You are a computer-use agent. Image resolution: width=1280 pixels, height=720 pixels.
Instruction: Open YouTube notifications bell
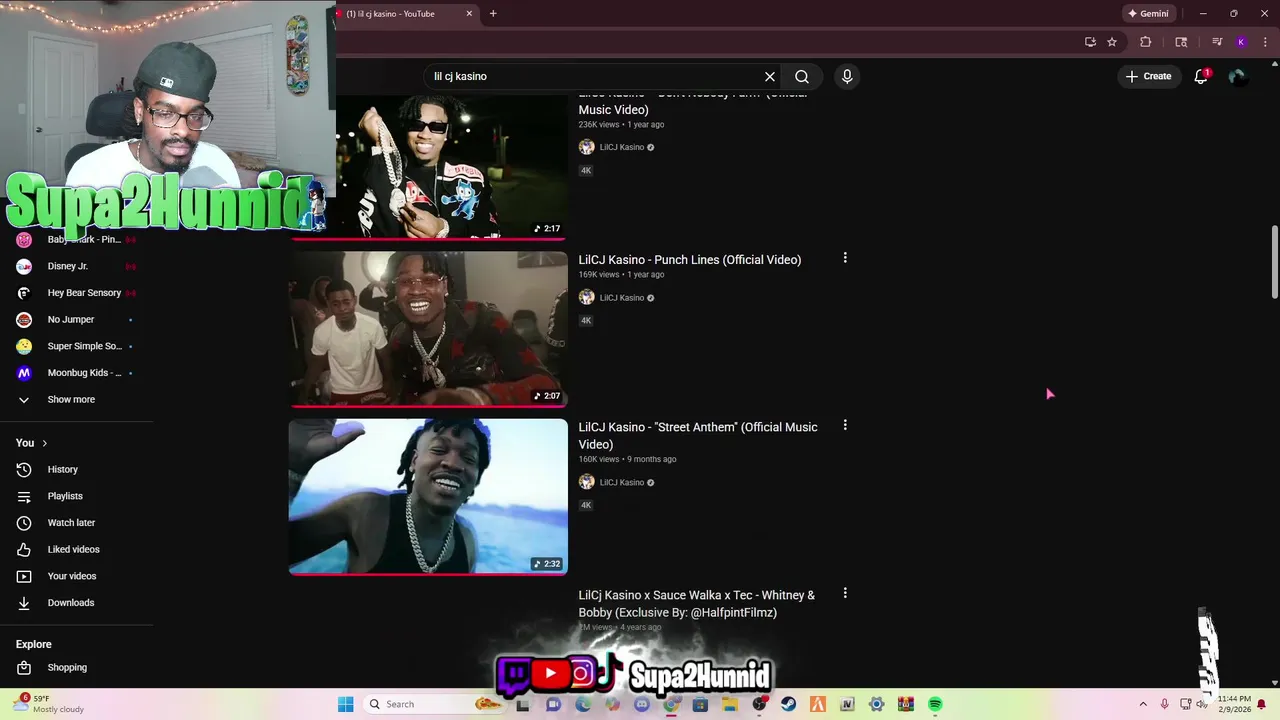point(1201,76)
